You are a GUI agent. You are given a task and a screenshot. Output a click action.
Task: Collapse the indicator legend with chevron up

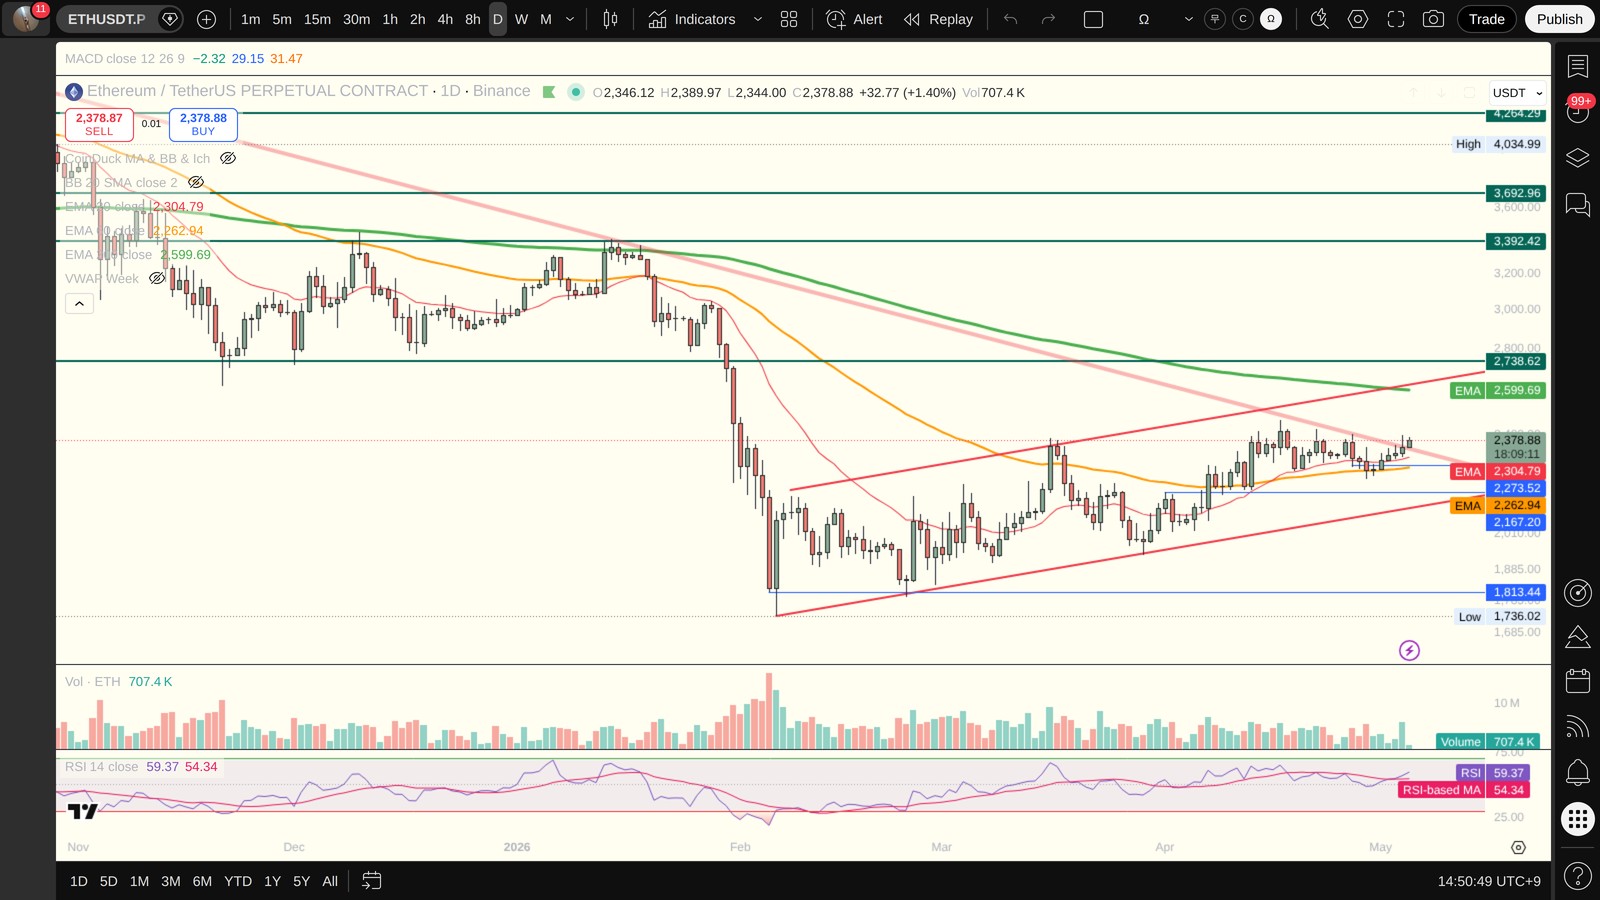[x=79, y=303]
